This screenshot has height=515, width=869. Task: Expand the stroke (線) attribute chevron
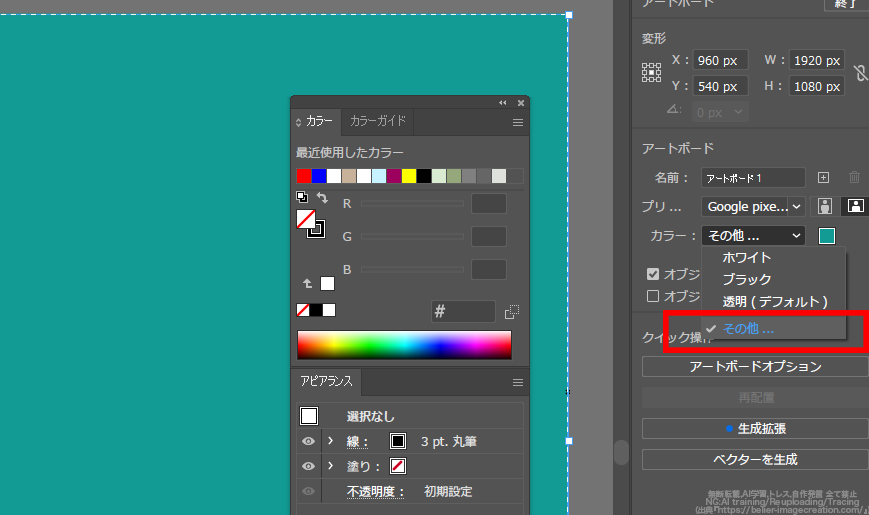click(x=330, y=441)
